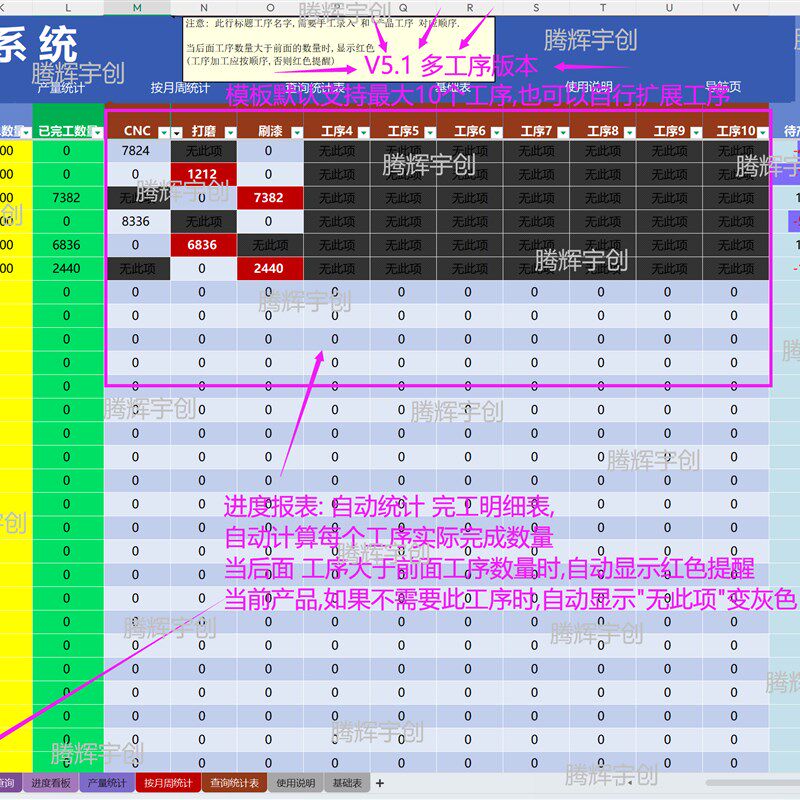The height and width of the screenshot is (800, 800).
Task: Select column V header
Action: coord(736,8)
